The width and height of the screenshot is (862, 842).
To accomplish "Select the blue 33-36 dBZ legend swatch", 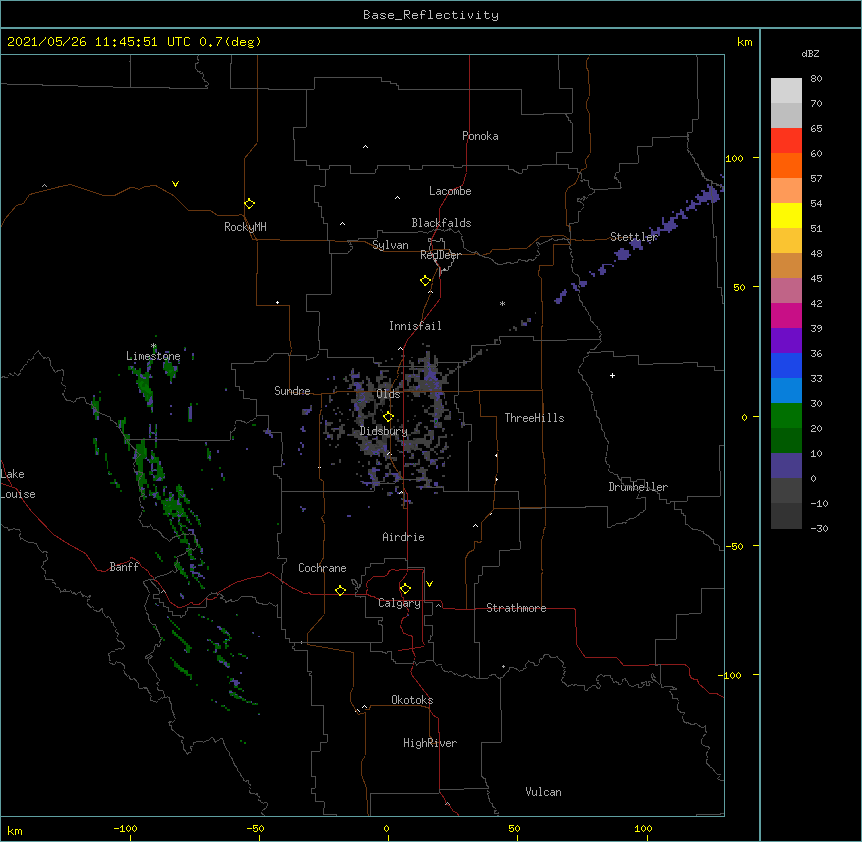I will pyautogui.click(x=786, y=365).
